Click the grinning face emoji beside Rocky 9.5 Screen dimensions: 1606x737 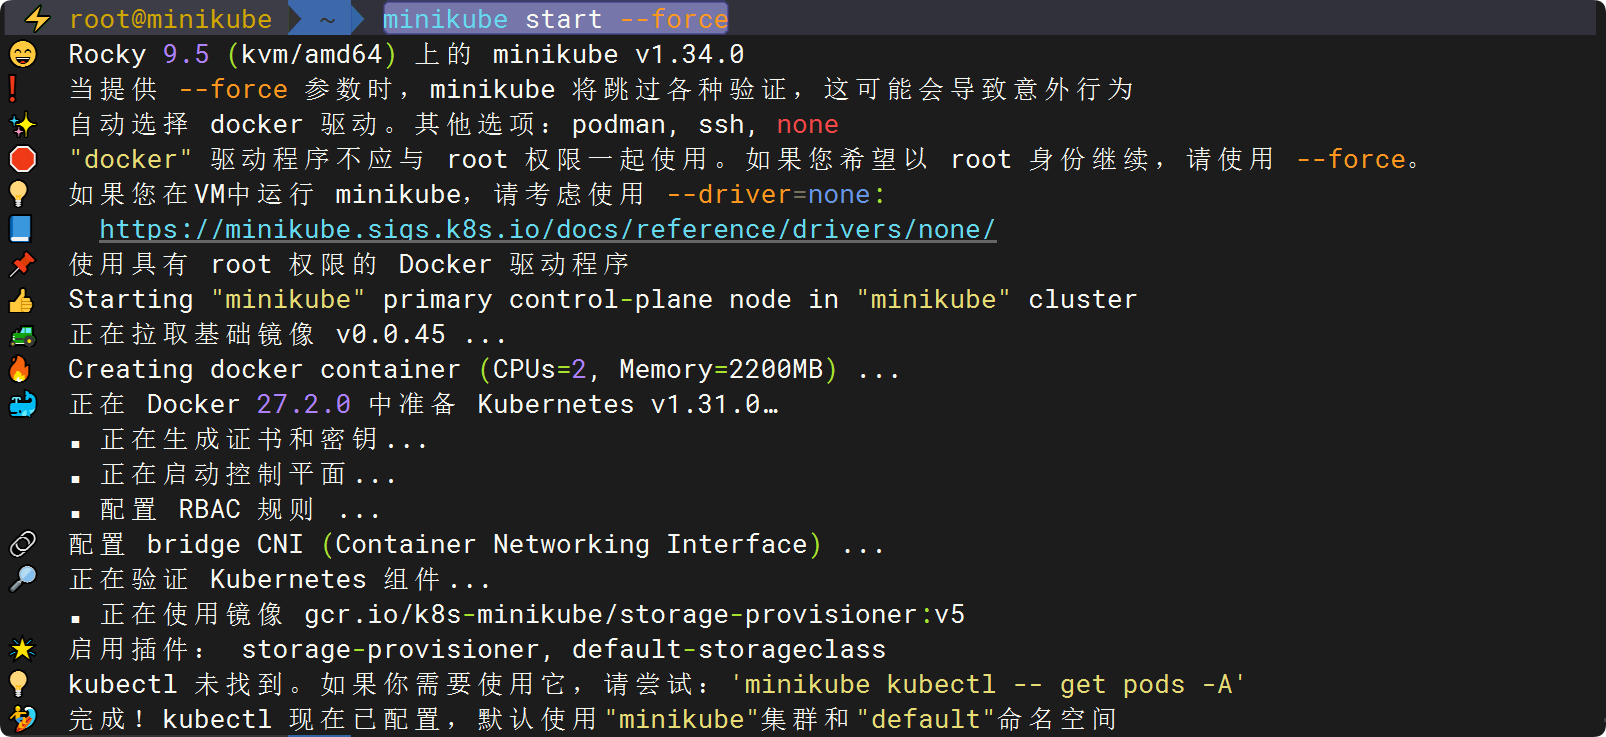22,54
